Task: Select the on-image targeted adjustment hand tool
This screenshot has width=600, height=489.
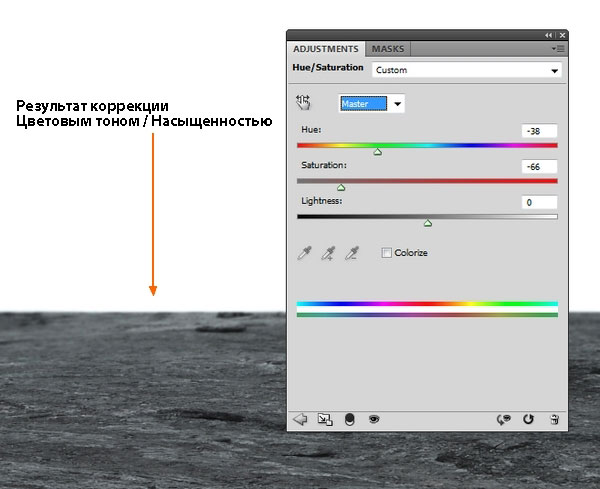Action: pos(303,103)
